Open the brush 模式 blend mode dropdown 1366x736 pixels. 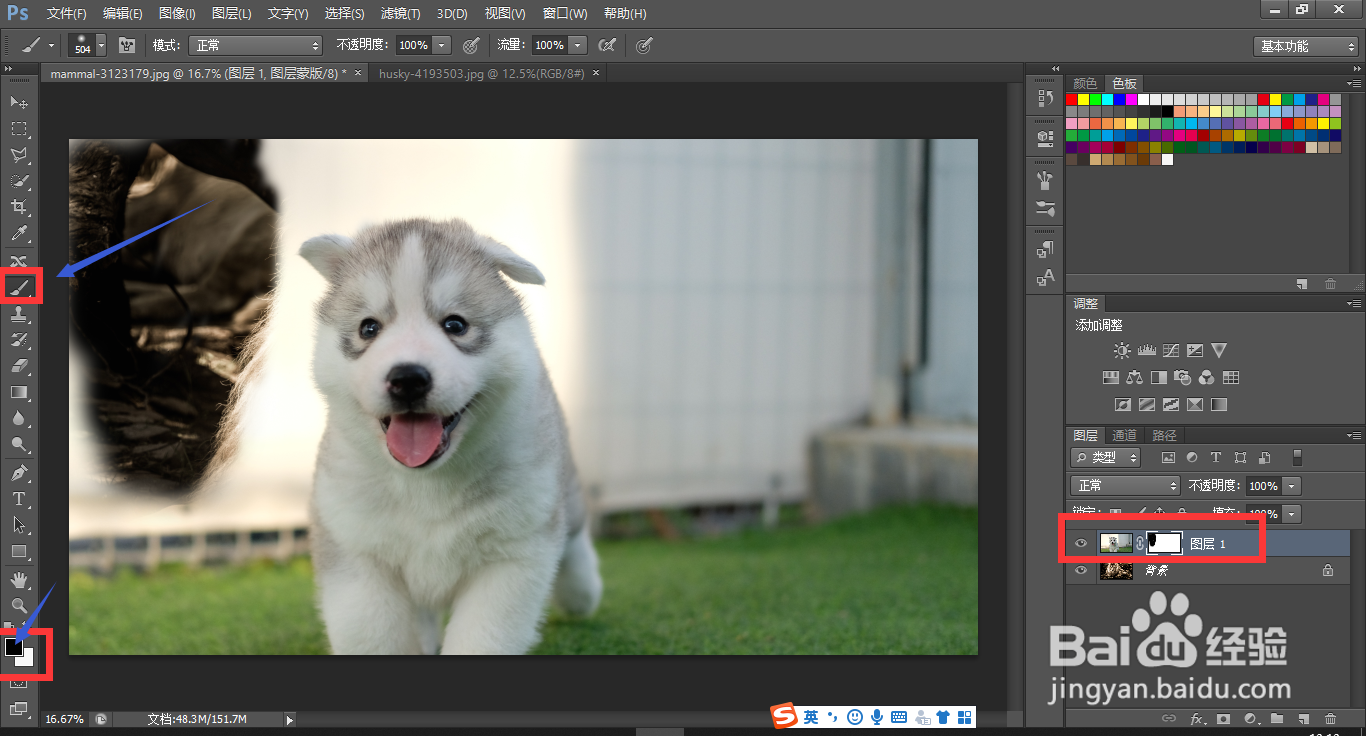(x=257, y=46)
